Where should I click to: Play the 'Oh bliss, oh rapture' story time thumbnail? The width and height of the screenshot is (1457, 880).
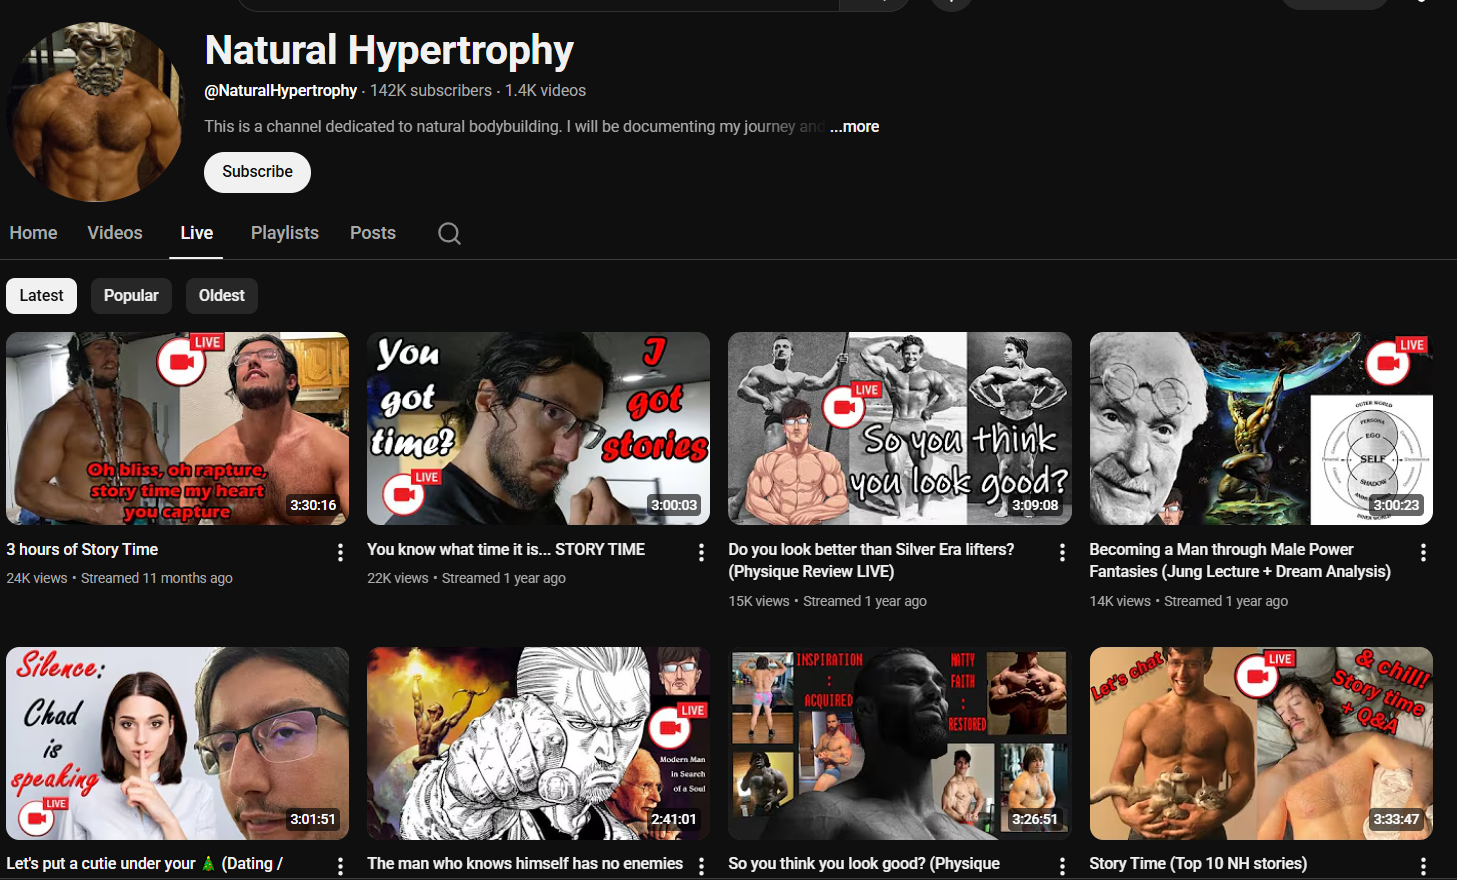click(177, 428)
